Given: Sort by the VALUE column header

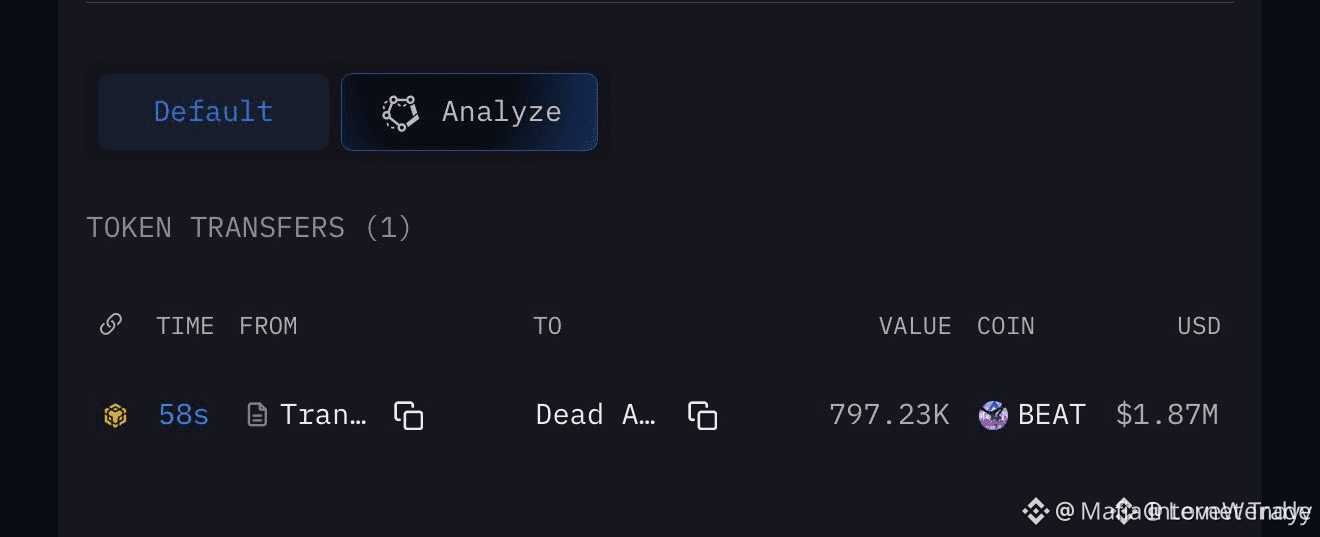Looking at the screenshot, I should click(915, 326).
